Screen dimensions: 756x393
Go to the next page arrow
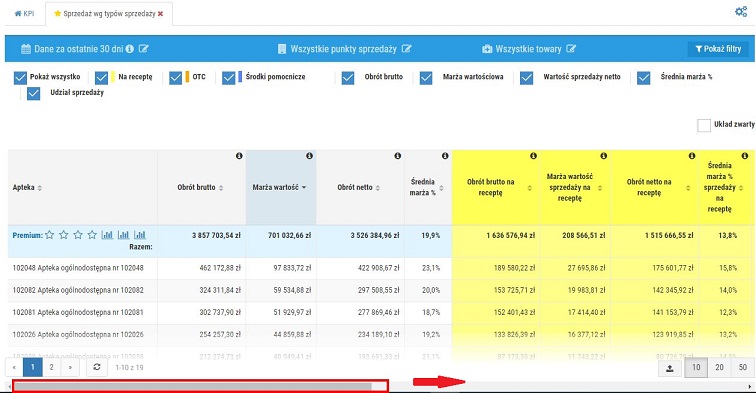click(70, 367)
